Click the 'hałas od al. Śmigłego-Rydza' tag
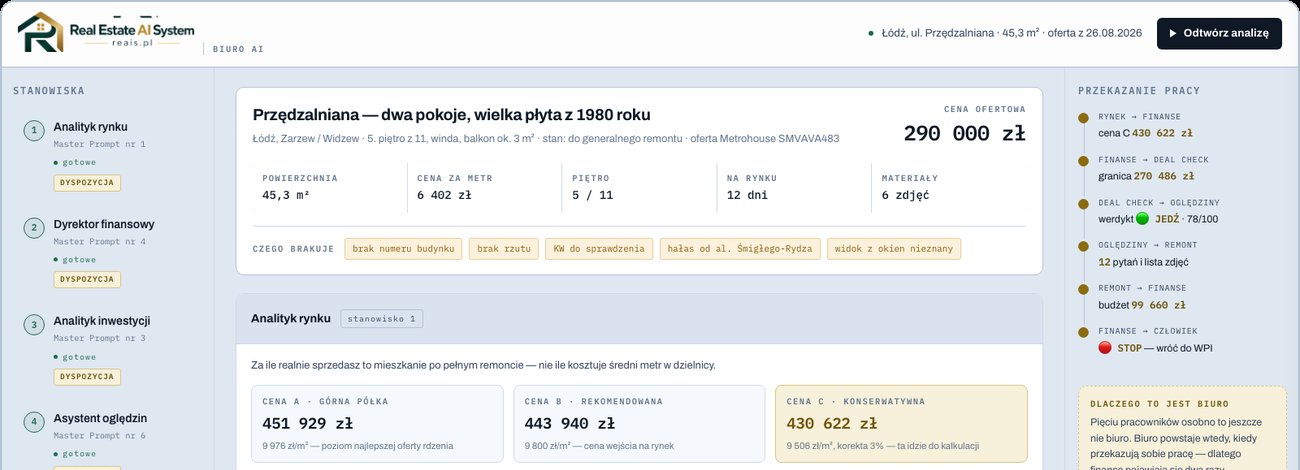This screenshot has width=1300, height=470. click(x=740, y=249)
